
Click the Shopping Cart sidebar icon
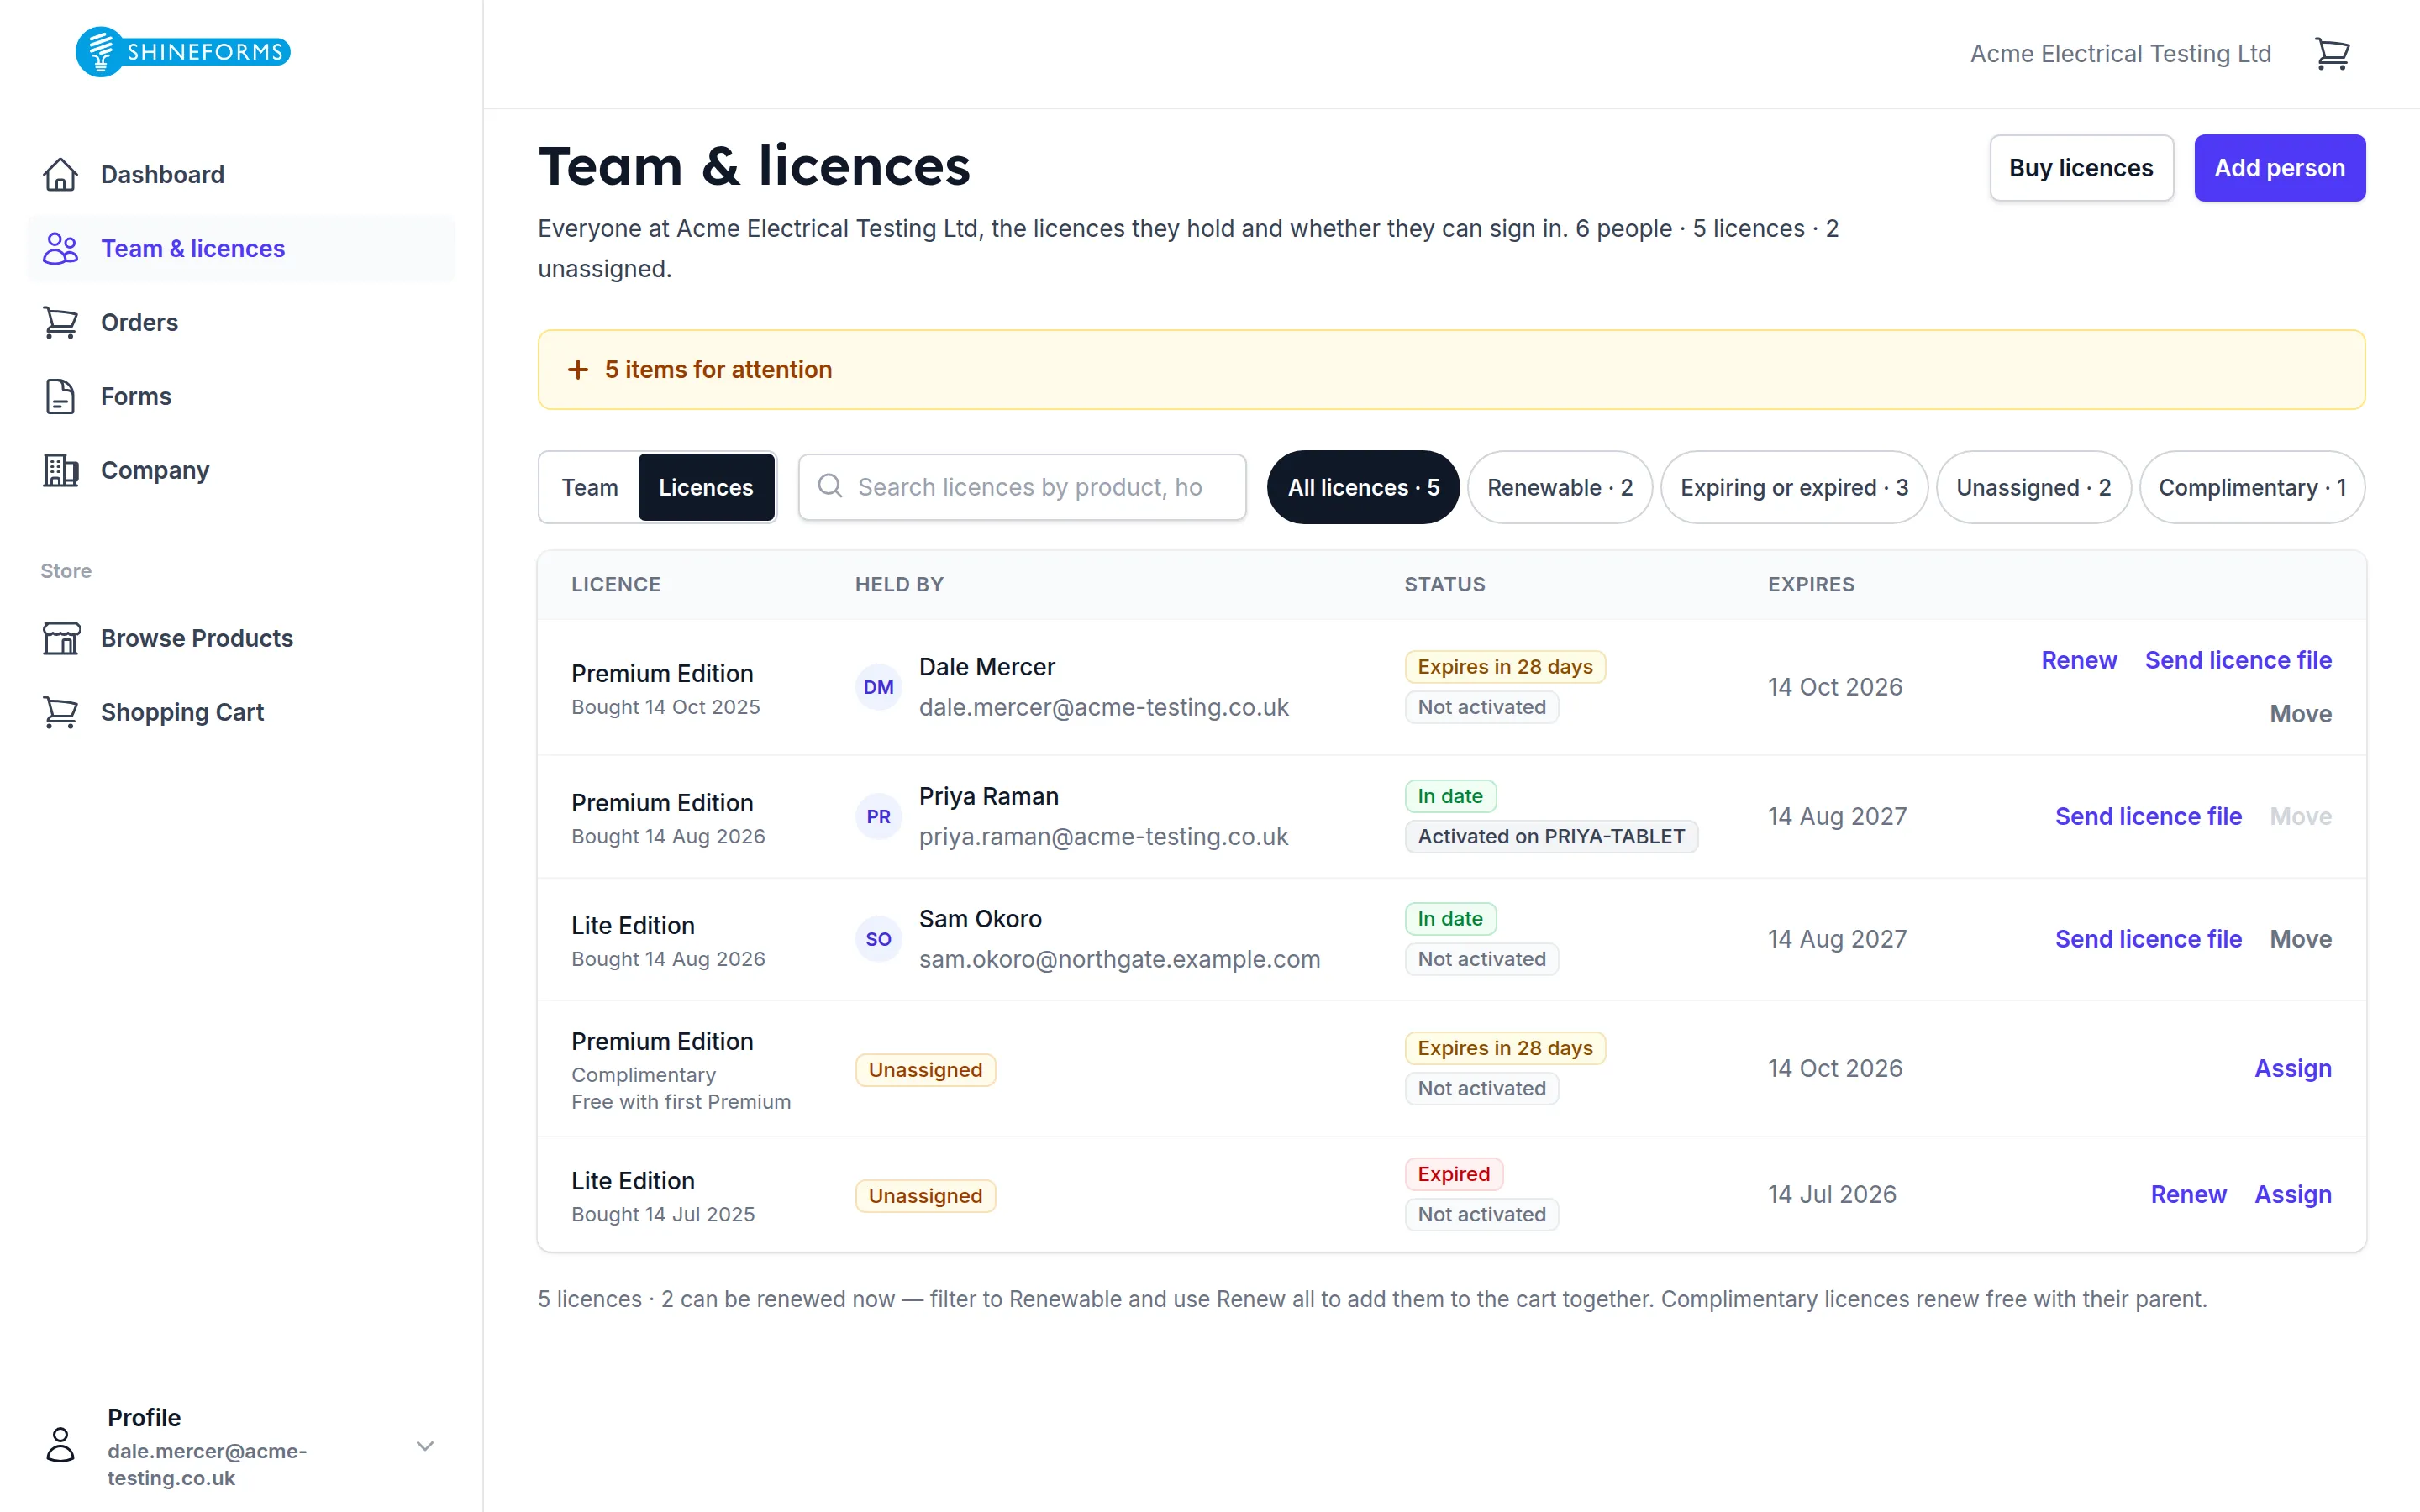pyautogui.click(x=60, y=712)
